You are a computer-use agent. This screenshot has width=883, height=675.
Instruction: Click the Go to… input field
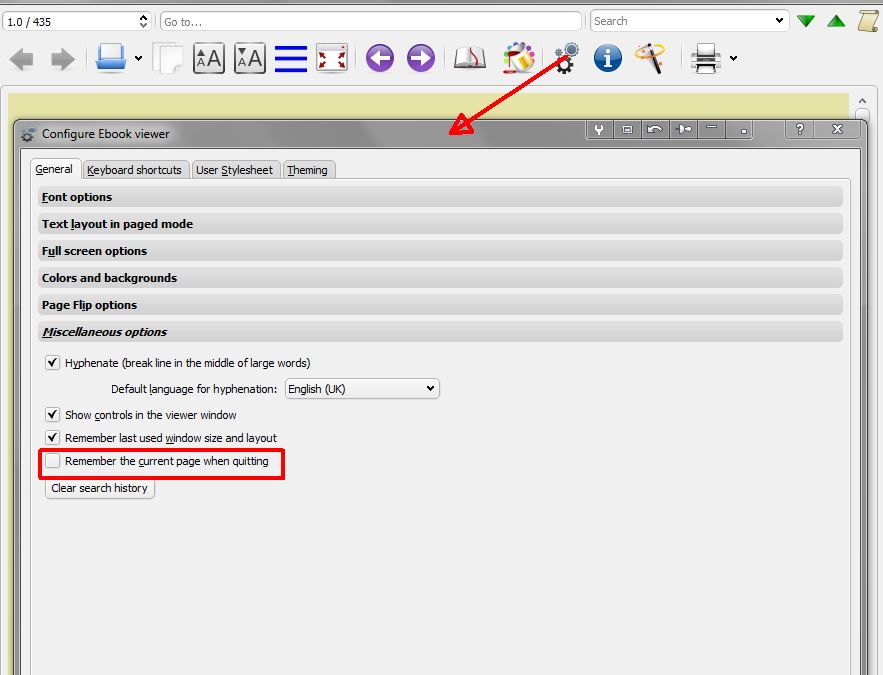371,21
